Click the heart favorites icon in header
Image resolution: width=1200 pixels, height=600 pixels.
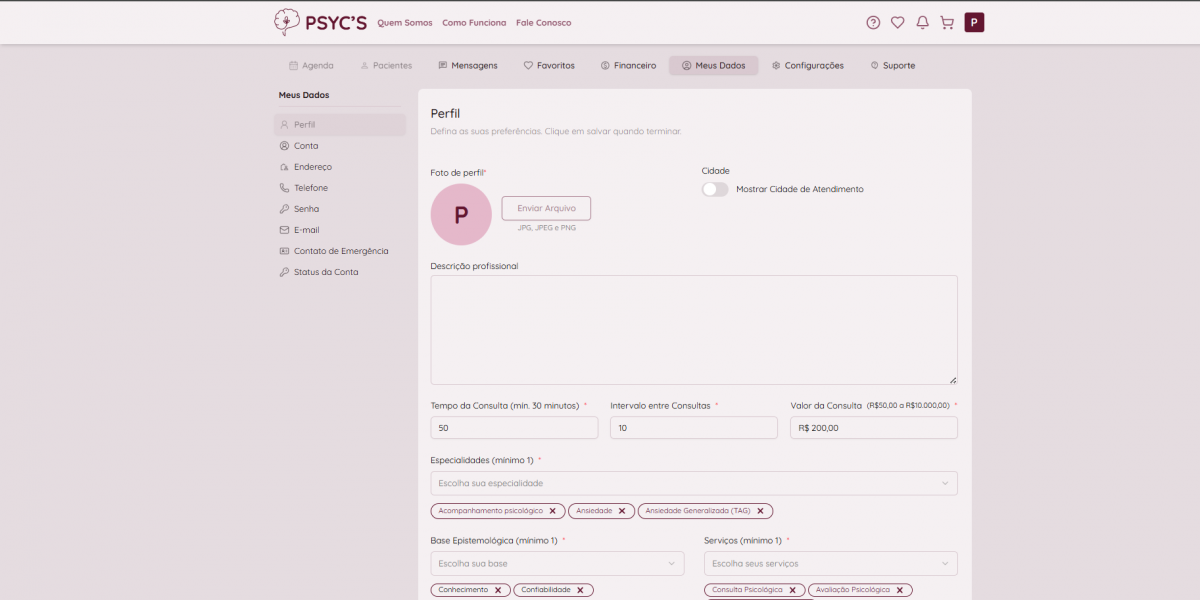[x=897, y=22]
